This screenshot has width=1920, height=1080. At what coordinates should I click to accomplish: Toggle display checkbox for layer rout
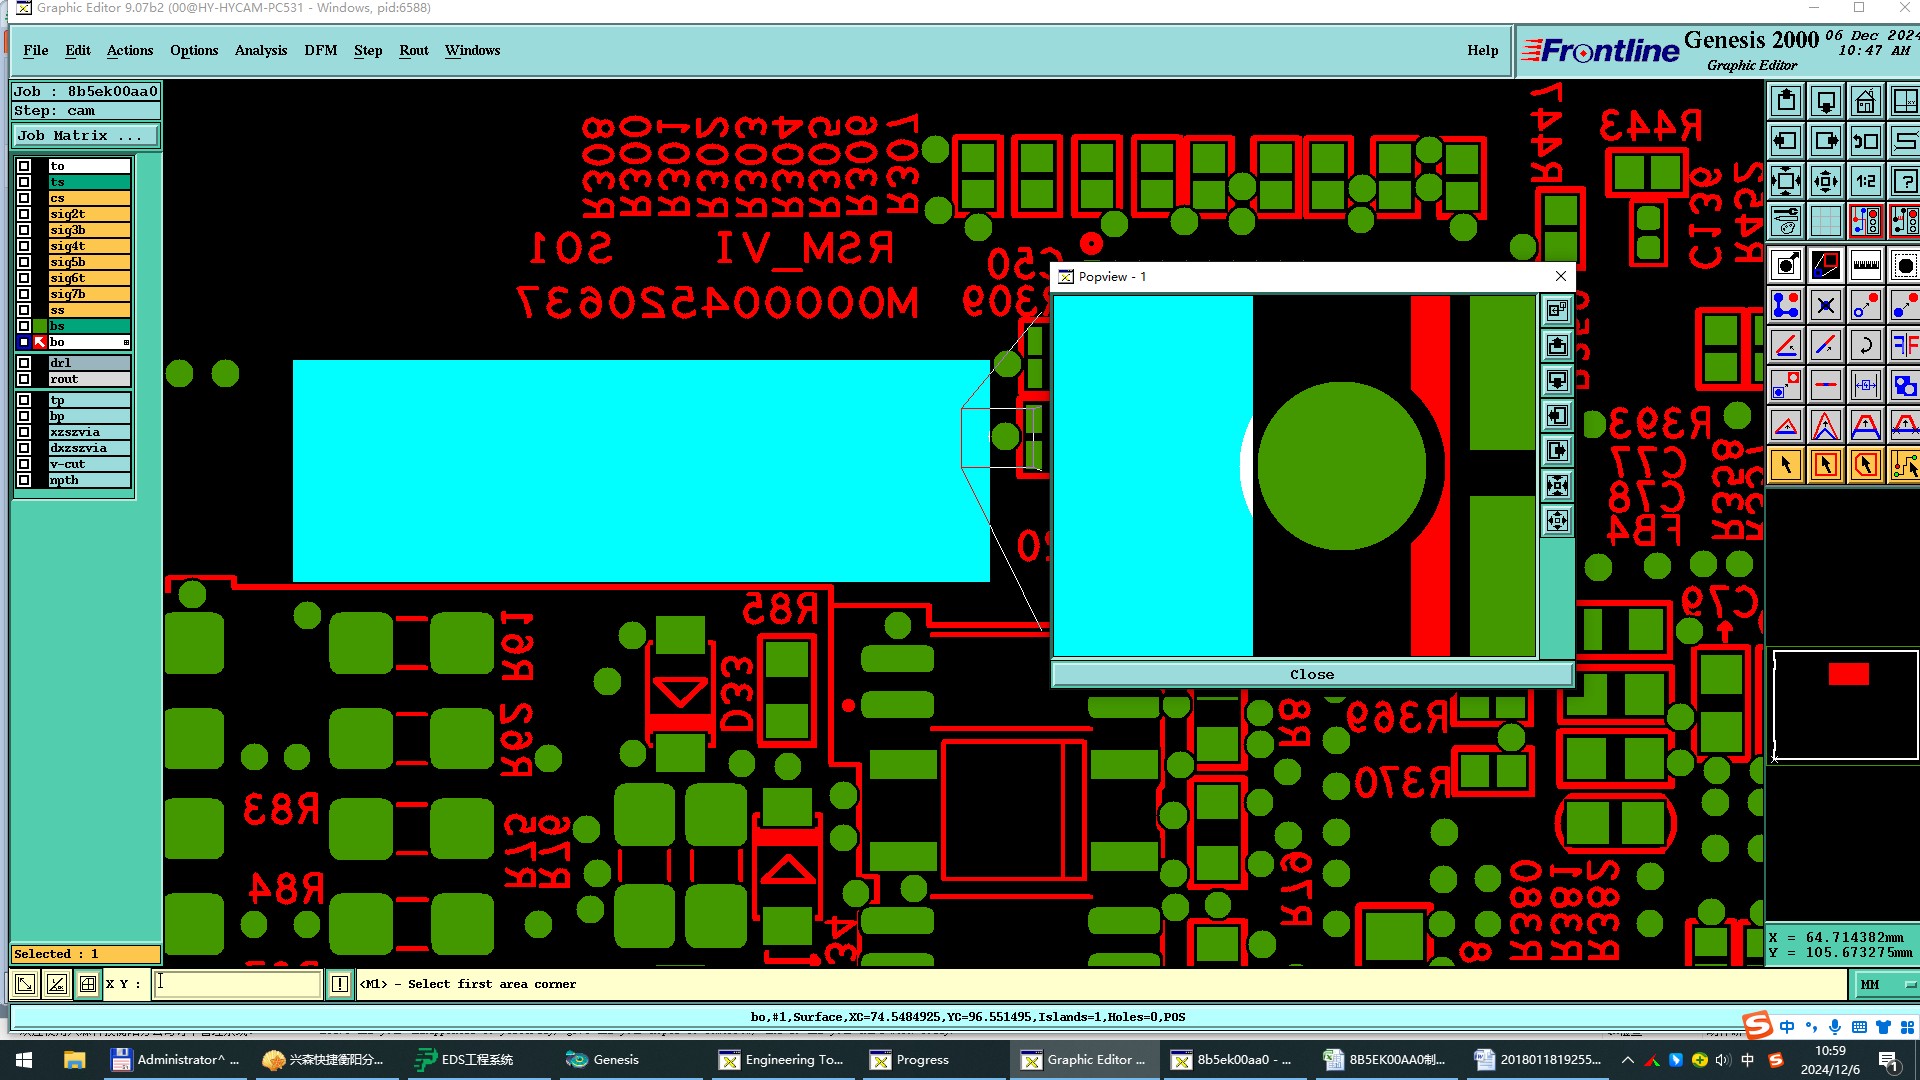point(24,379)
